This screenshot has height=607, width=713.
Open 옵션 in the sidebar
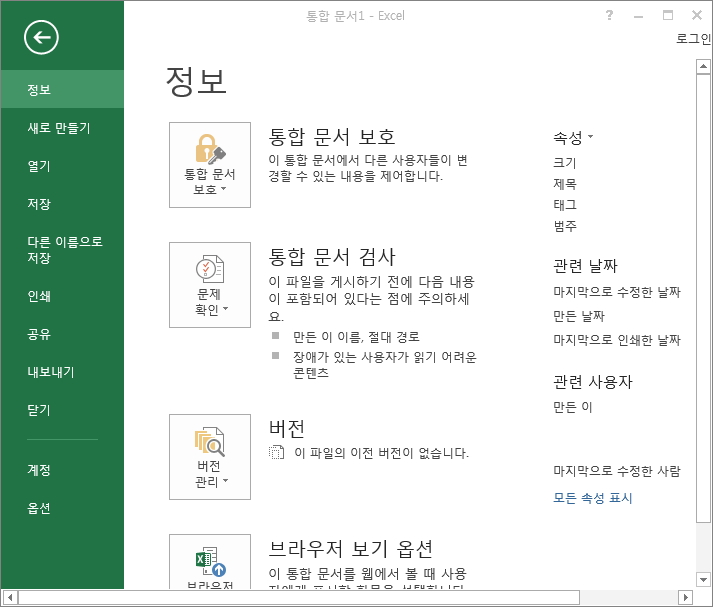click(x=62, y=508)
